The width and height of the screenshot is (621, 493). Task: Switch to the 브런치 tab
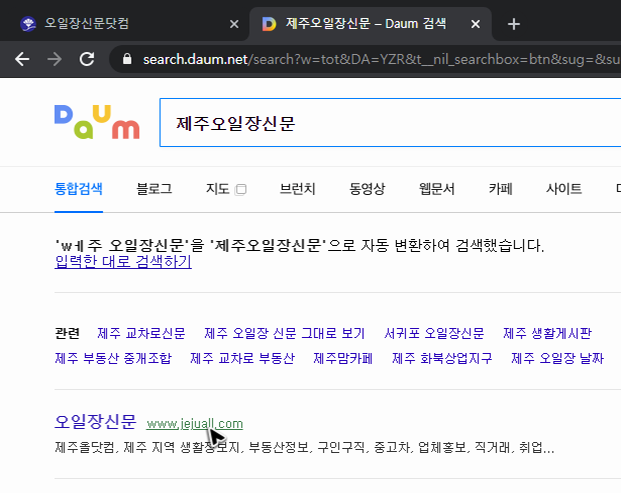(297, 189)
